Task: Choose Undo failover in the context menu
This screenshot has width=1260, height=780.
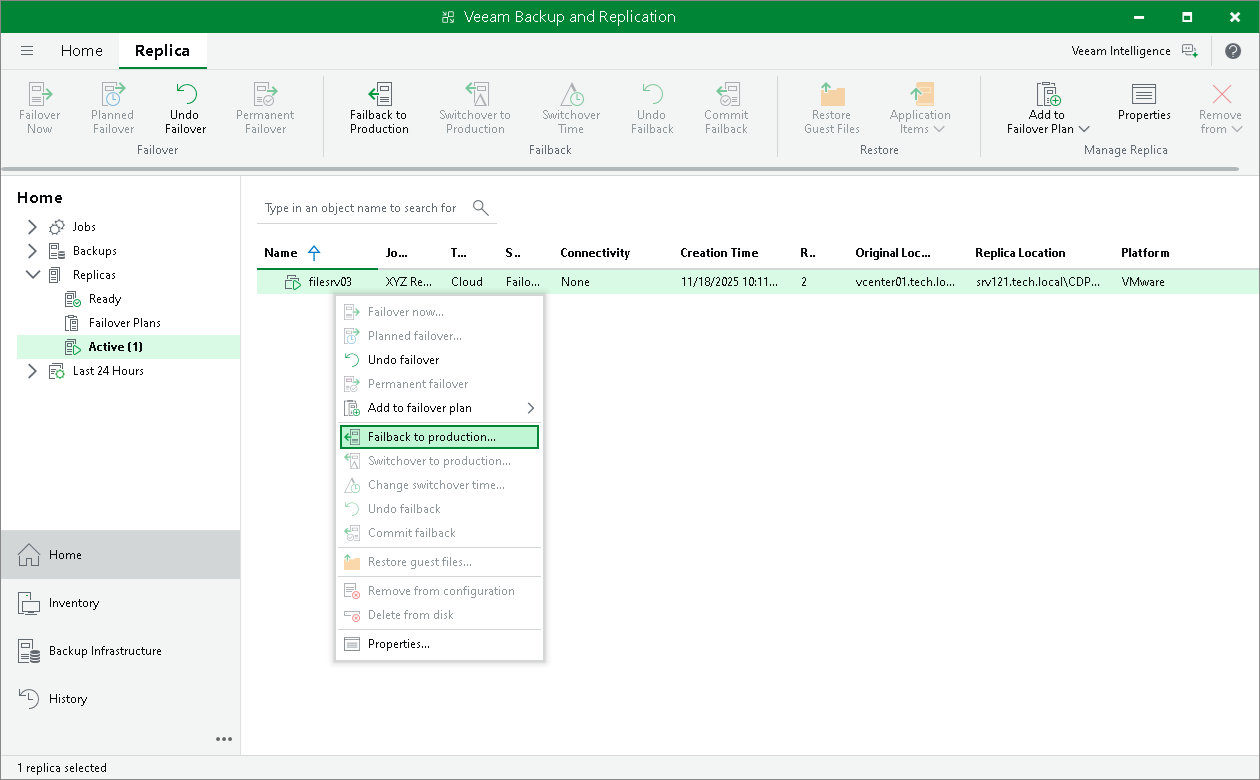Action: pos(439,360)
